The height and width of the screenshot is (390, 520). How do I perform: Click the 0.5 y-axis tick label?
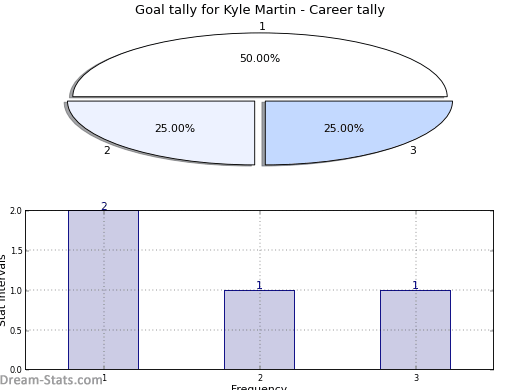[x=16, y=330]
